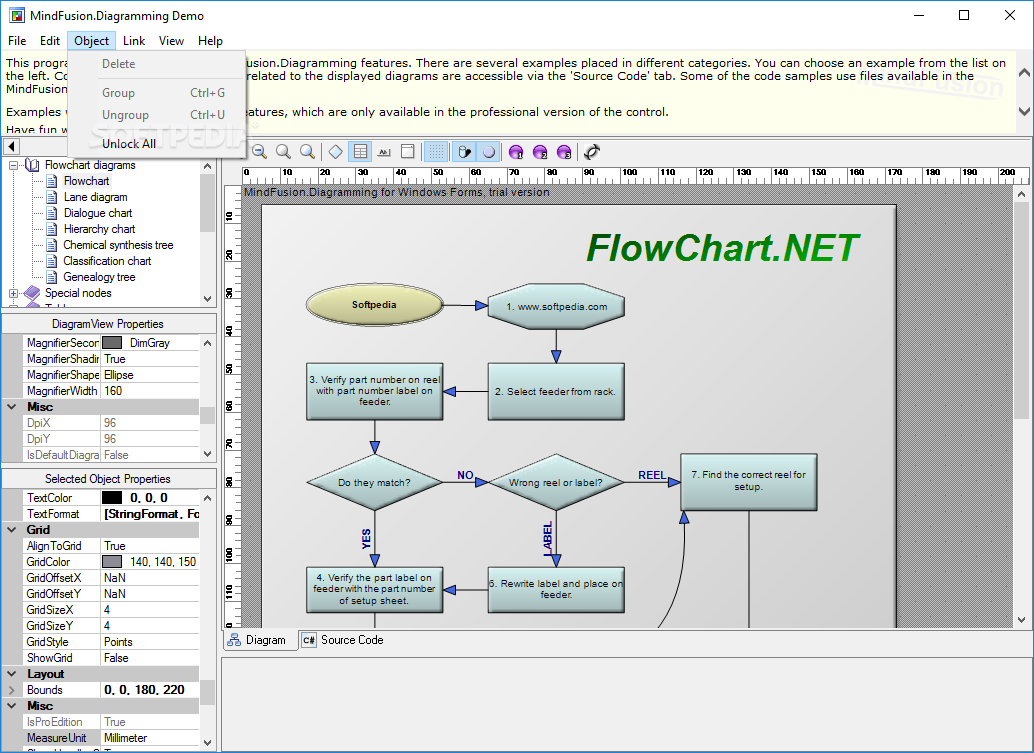This screenshot has height=753, width=1034.
Task: Toggle the dotted grid display button
Action: tap(435, 152)
